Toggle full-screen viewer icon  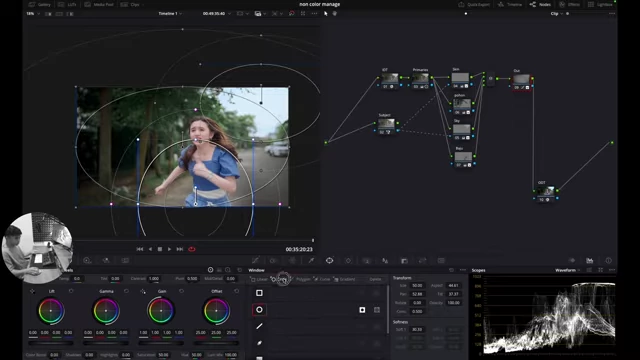[x=303, y=13]
